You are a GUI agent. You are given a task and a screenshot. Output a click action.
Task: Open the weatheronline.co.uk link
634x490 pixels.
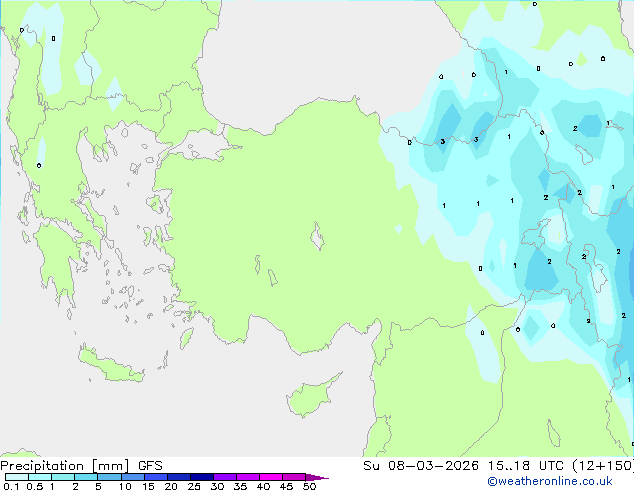tap(550, 481)
